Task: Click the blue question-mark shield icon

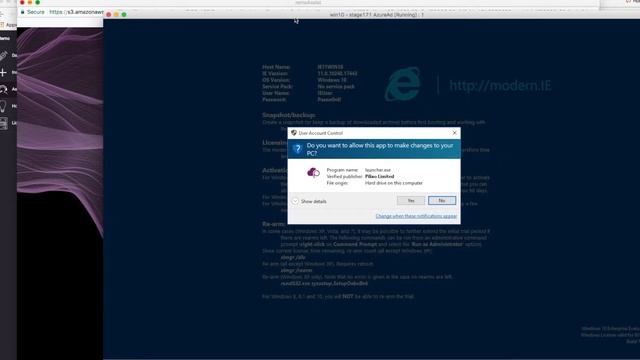Action: pos(298,149)
